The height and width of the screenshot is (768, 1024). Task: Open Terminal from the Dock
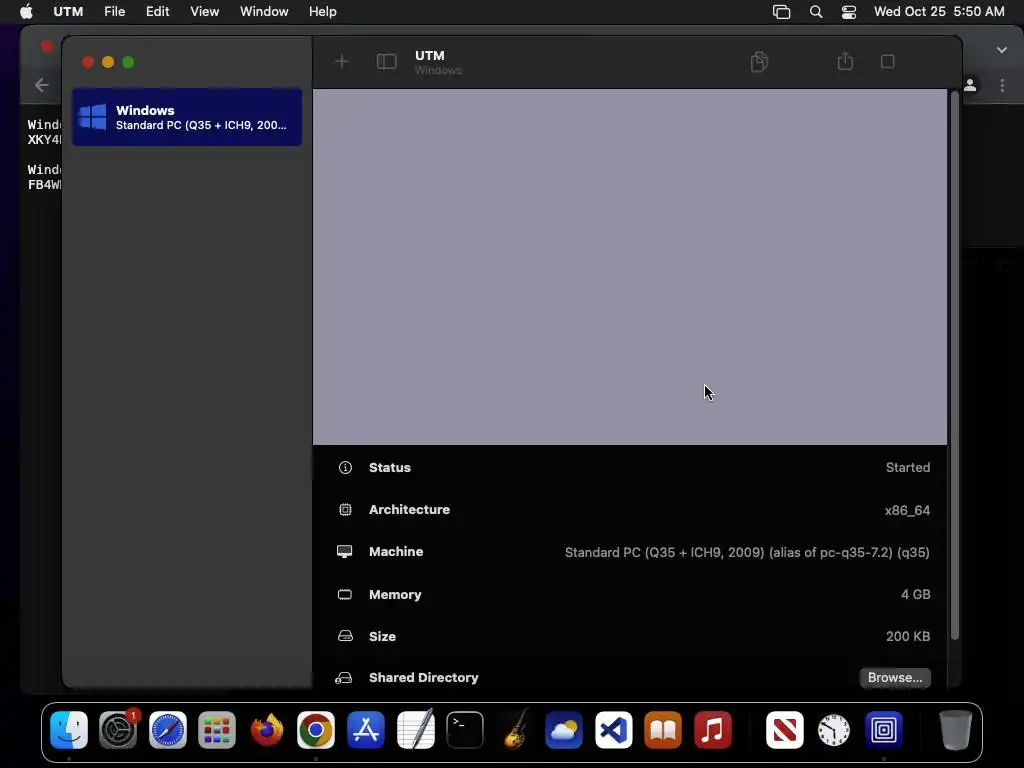465,730
